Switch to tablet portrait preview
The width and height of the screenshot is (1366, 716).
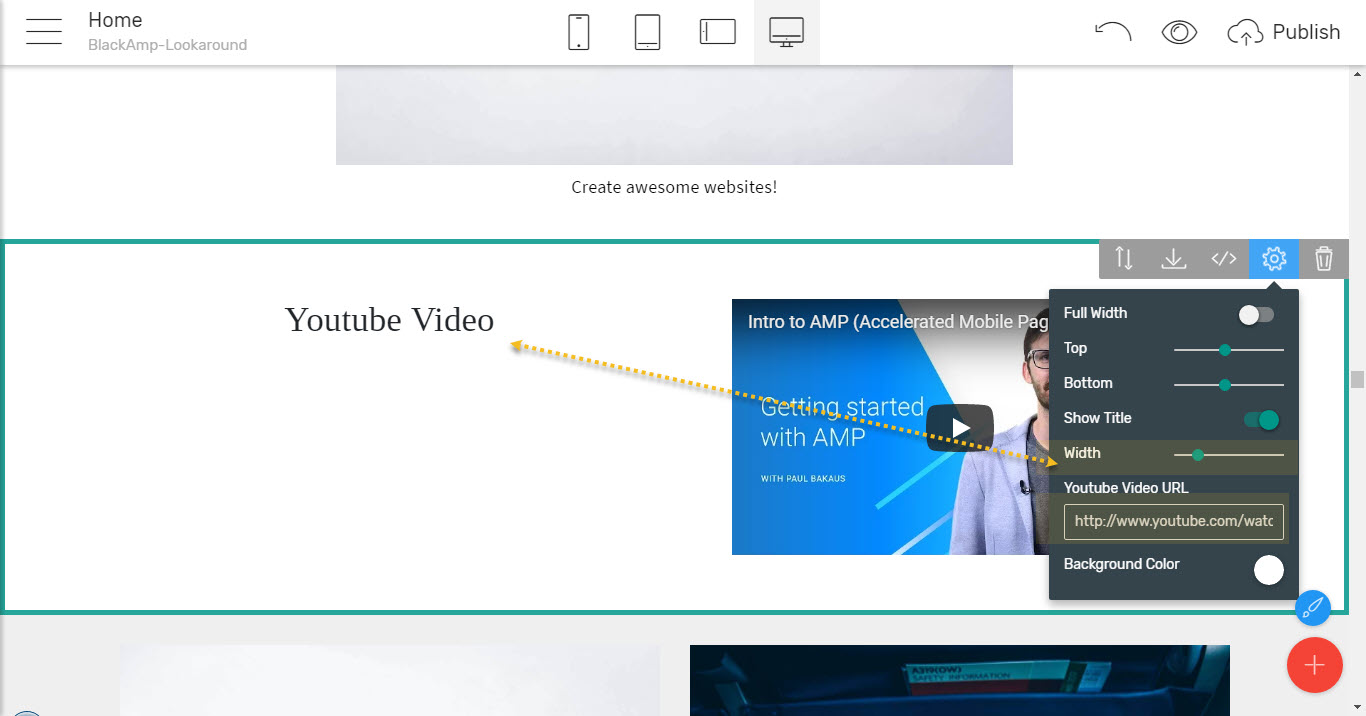tap(647, 32)
